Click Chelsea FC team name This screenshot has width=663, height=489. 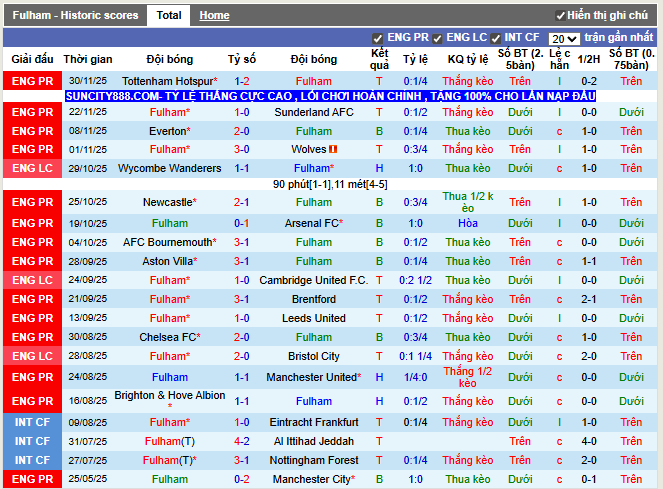pos(170,338)
